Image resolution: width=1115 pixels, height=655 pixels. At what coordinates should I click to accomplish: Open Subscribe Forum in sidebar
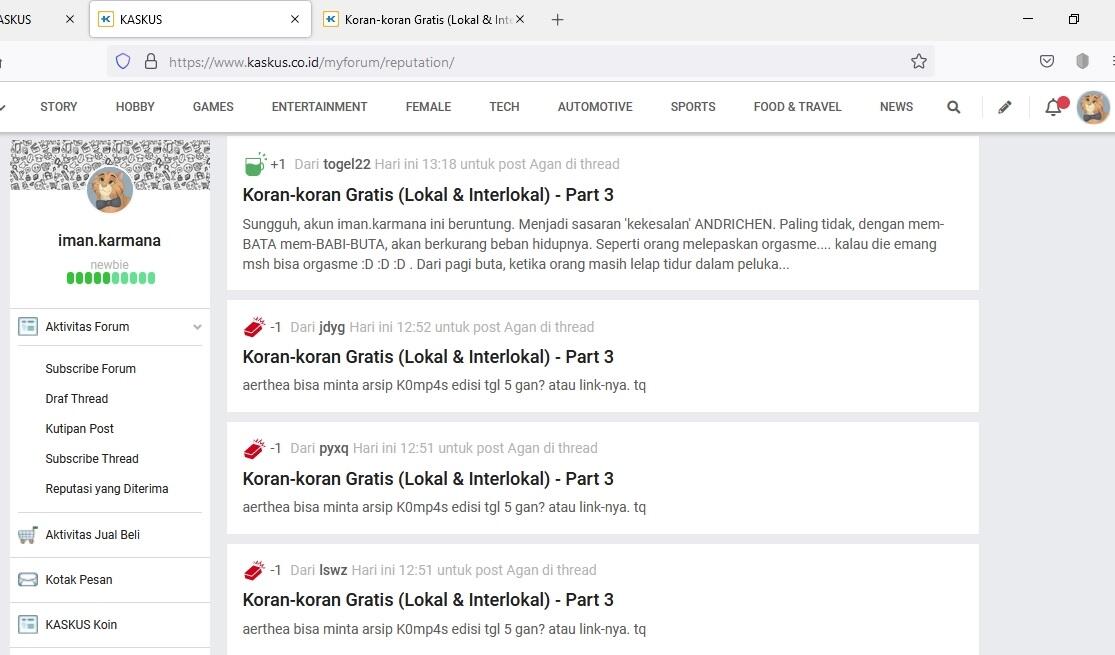pos(90,368)
